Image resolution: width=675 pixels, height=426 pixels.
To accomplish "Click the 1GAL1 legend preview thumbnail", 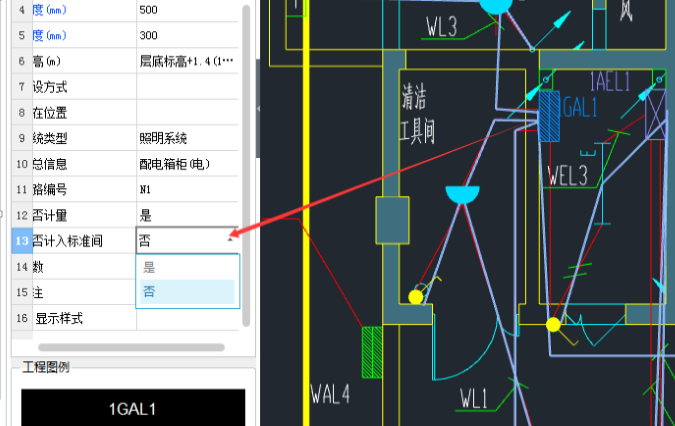I will pyautogui.click(x=132, y=408).
